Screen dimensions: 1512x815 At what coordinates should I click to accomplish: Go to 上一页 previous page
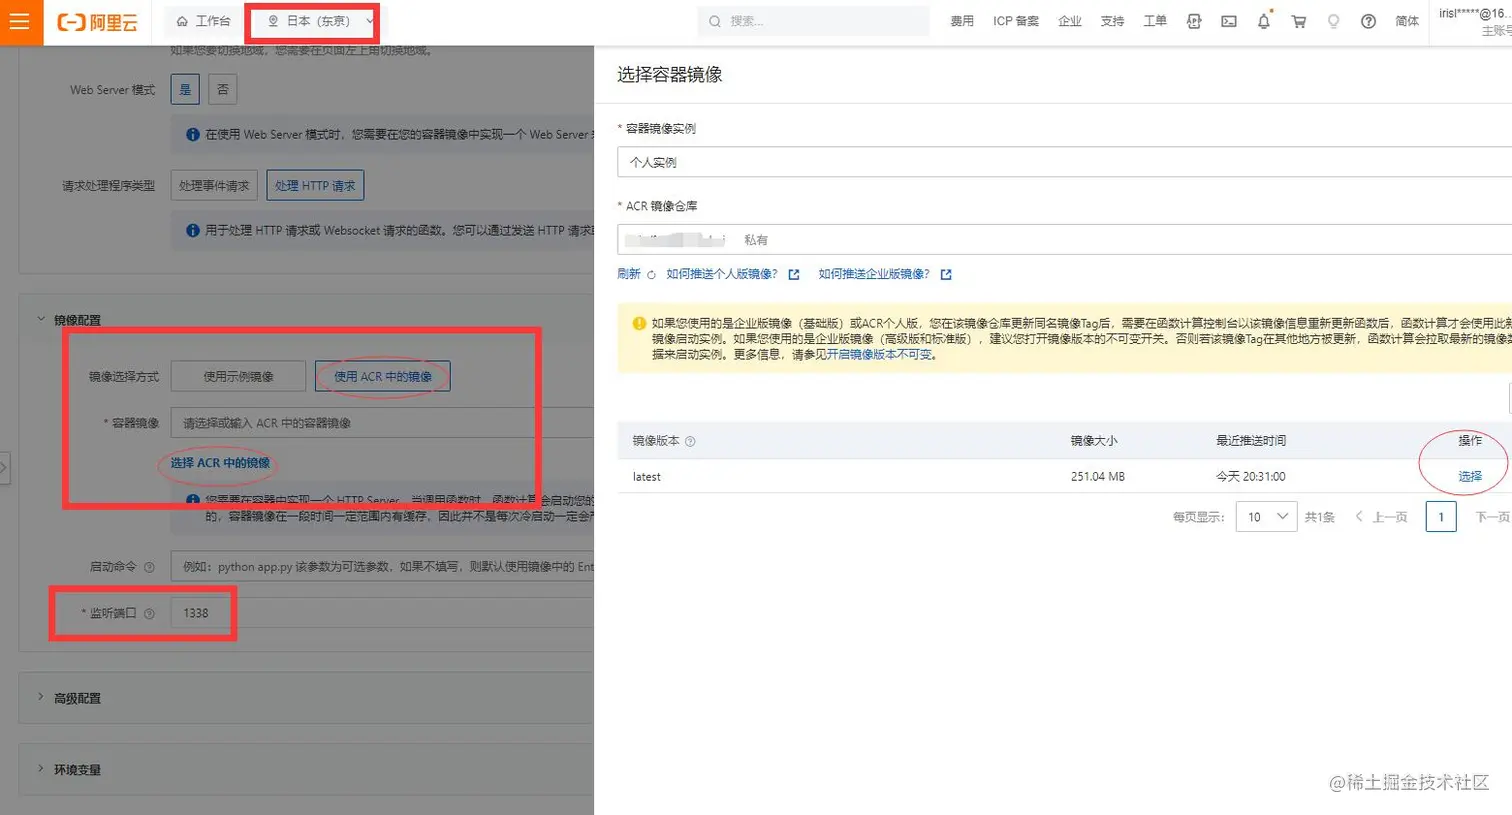1381,517
